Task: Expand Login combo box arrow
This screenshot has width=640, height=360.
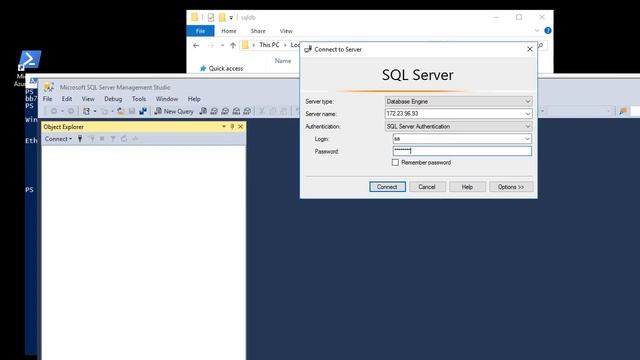Action: click(x=527, y=139)
